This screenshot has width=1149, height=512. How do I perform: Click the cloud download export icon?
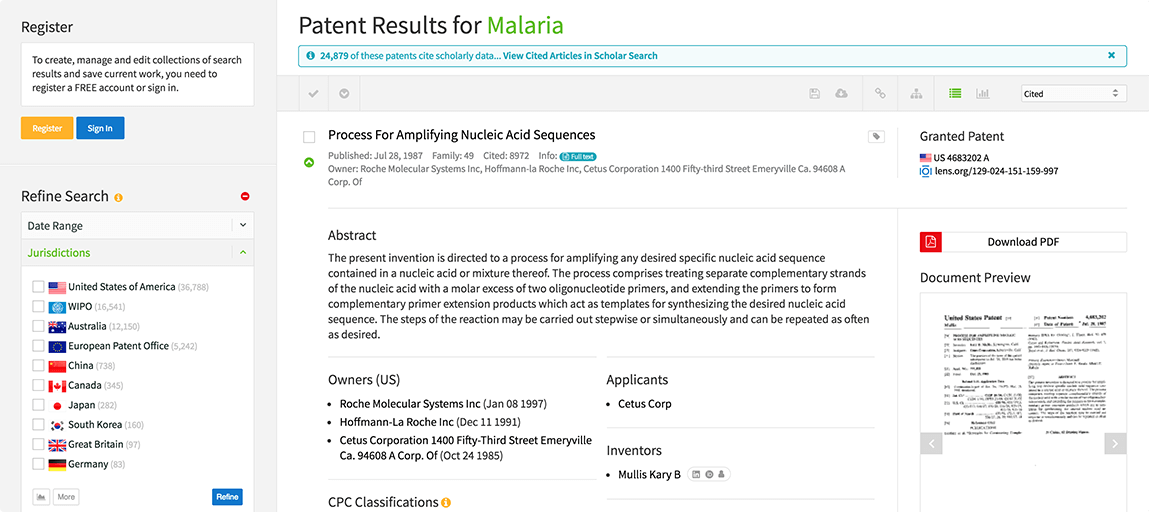pos(841,94)
